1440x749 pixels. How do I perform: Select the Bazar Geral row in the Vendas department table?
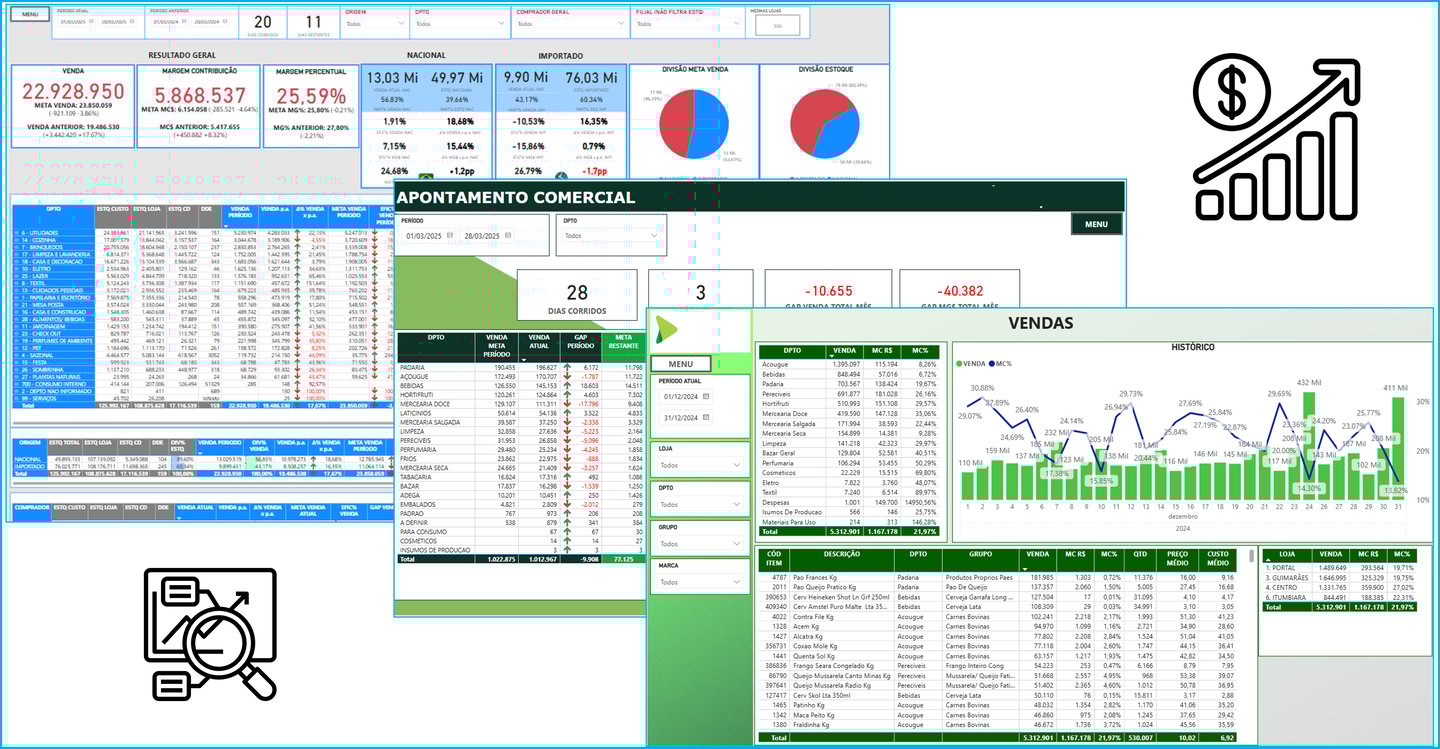[849, 453]
